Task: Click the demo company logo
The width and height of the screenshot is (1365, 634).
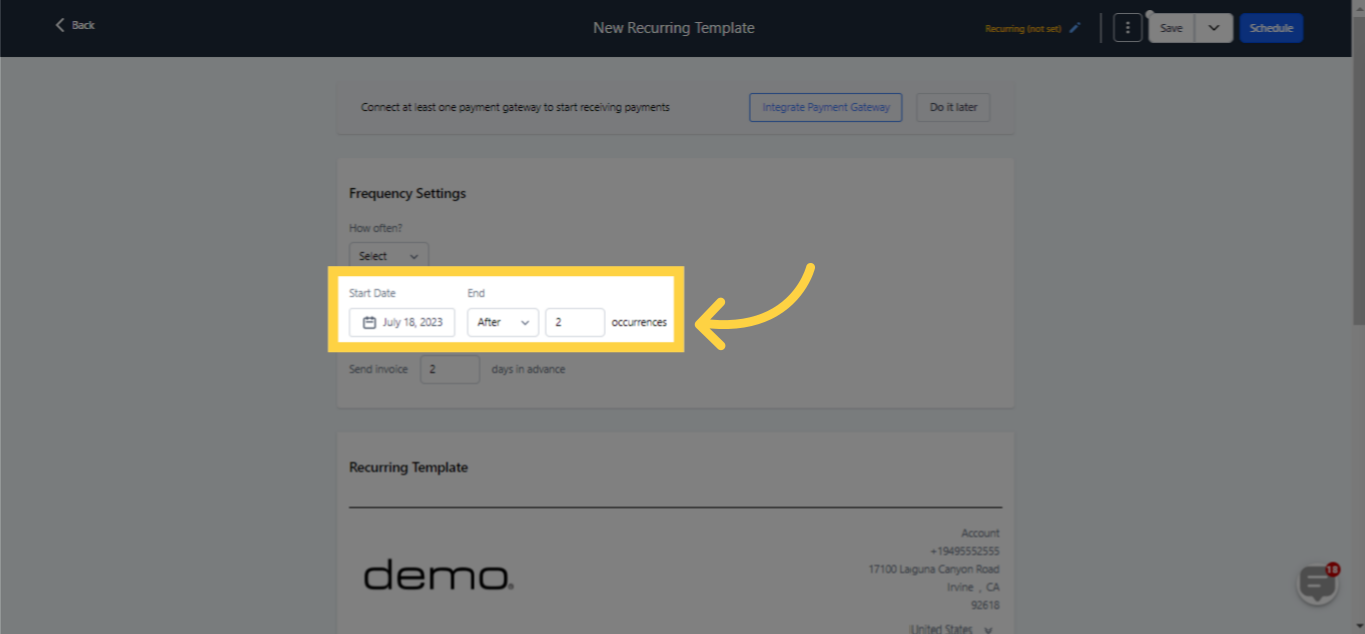Action: pyautogui.click(x=438, y=575)
